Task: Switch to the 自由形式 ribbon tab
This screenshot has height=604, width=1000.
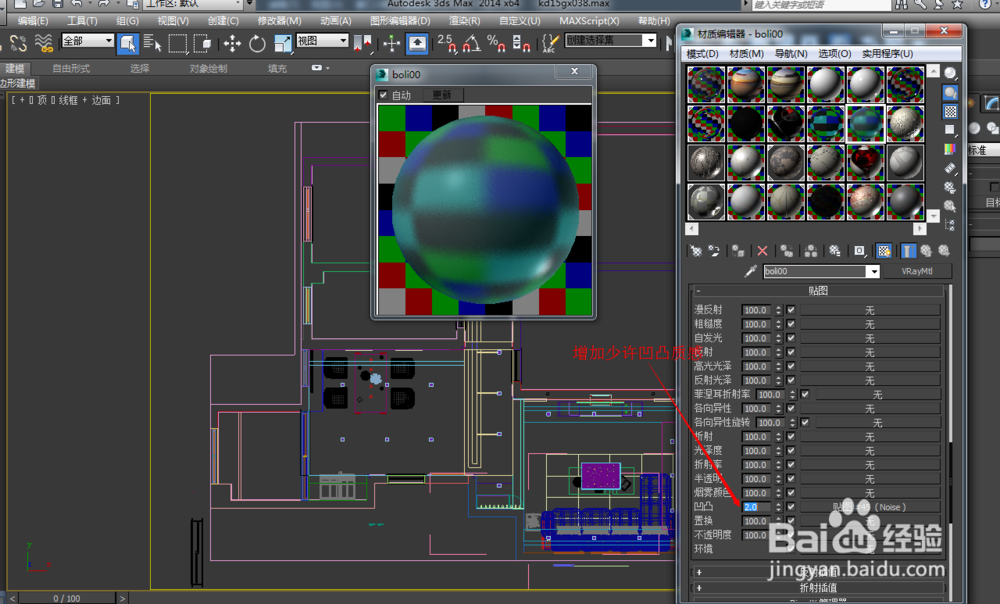Action: pos(71,68)
